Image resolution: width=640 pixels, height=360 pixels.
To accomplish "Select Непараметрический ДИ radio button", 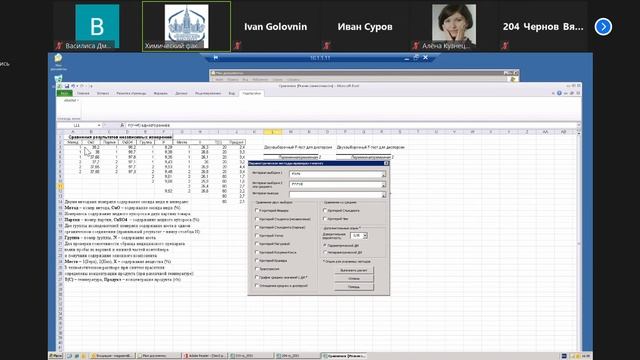I will [325, 252].
